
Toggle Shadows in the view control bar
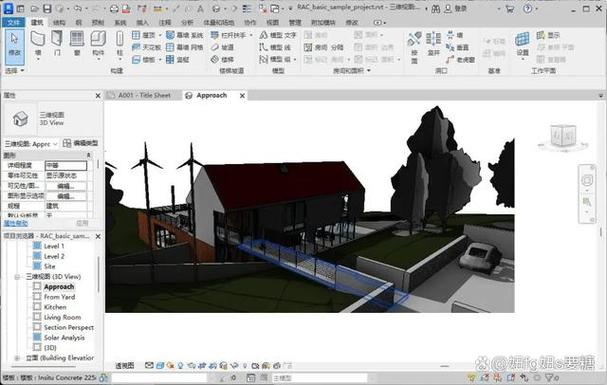pos(180,365)
